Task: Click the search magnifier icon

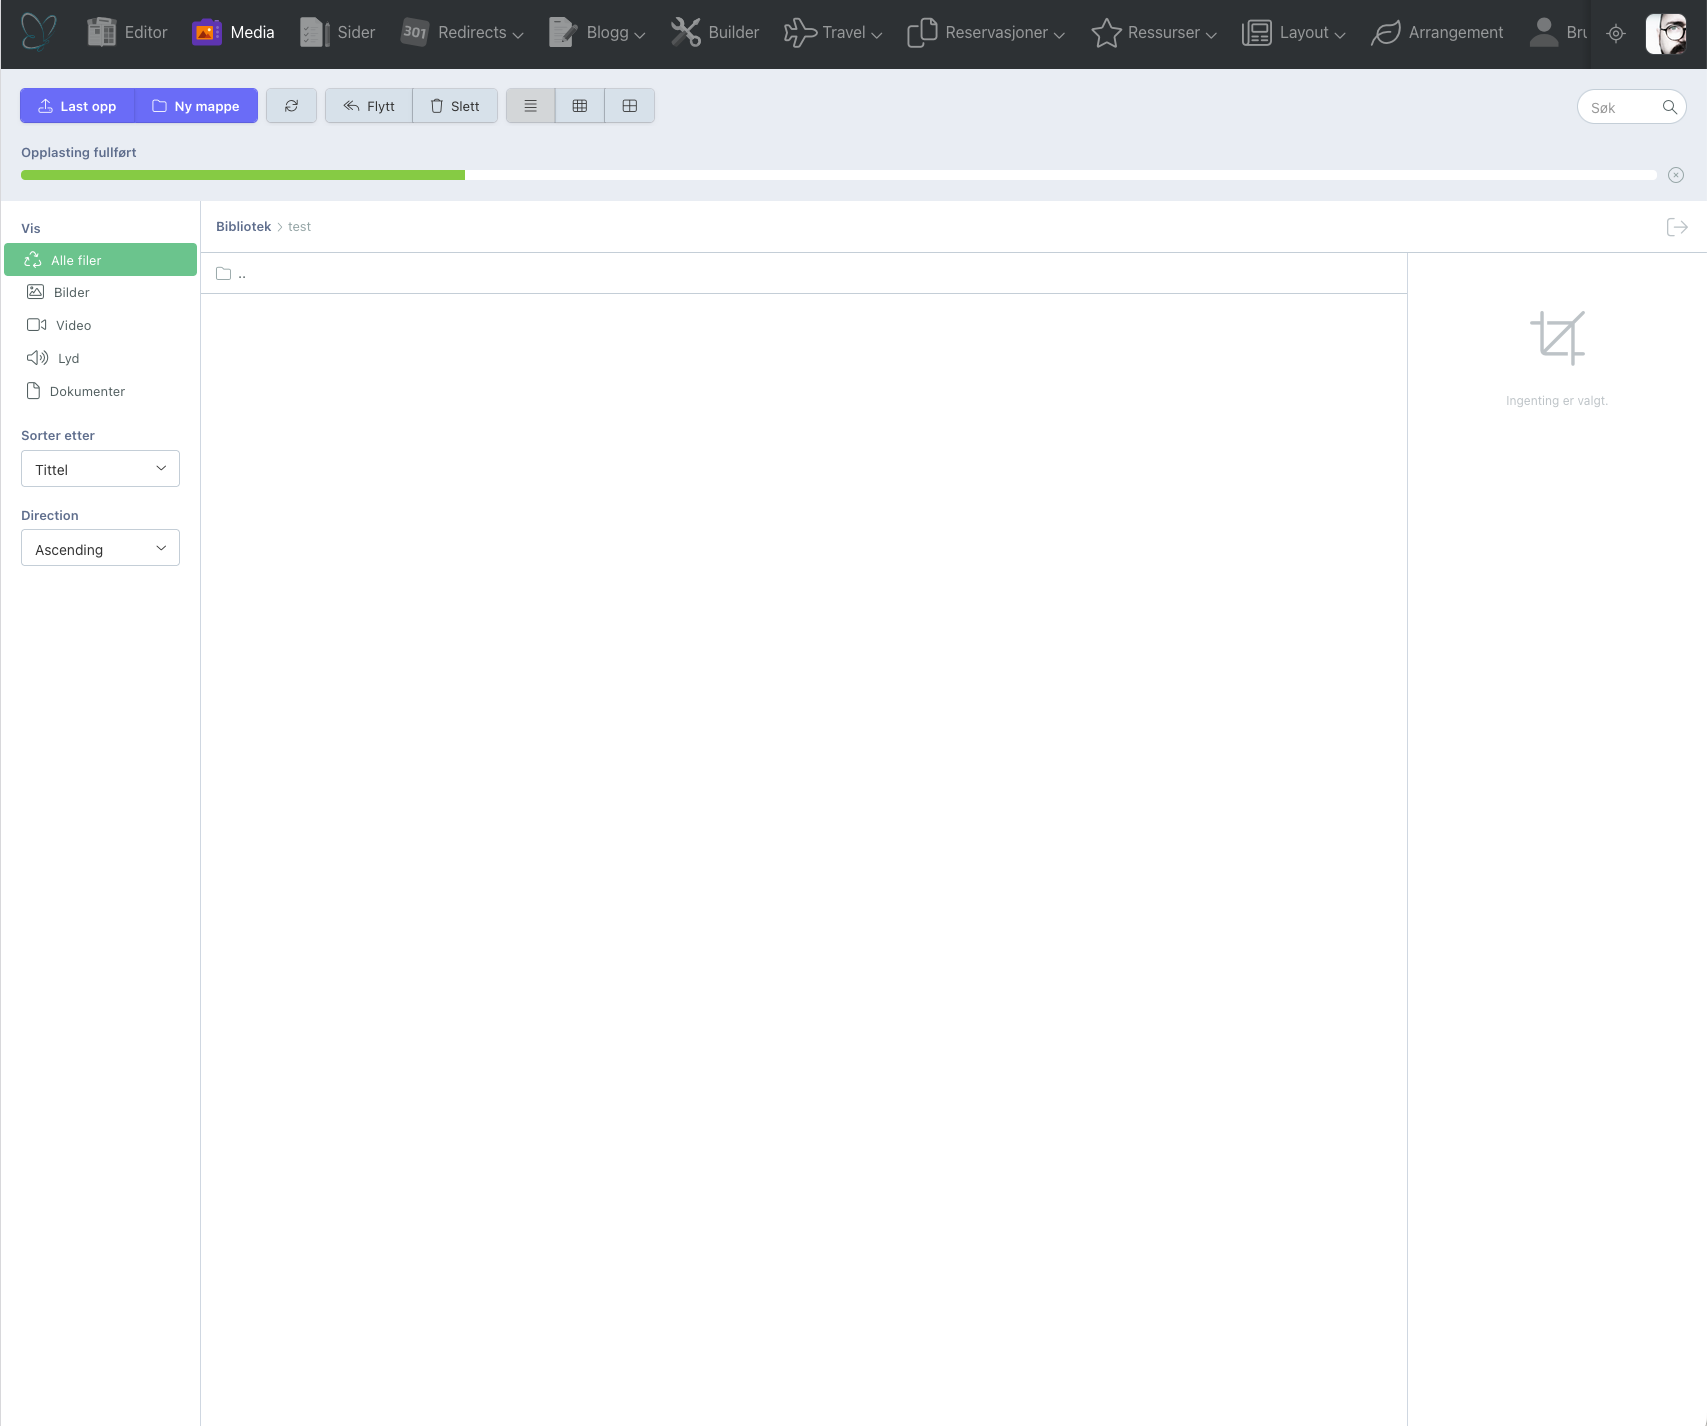Action: pyautogui.click(x=1669, y=107)
